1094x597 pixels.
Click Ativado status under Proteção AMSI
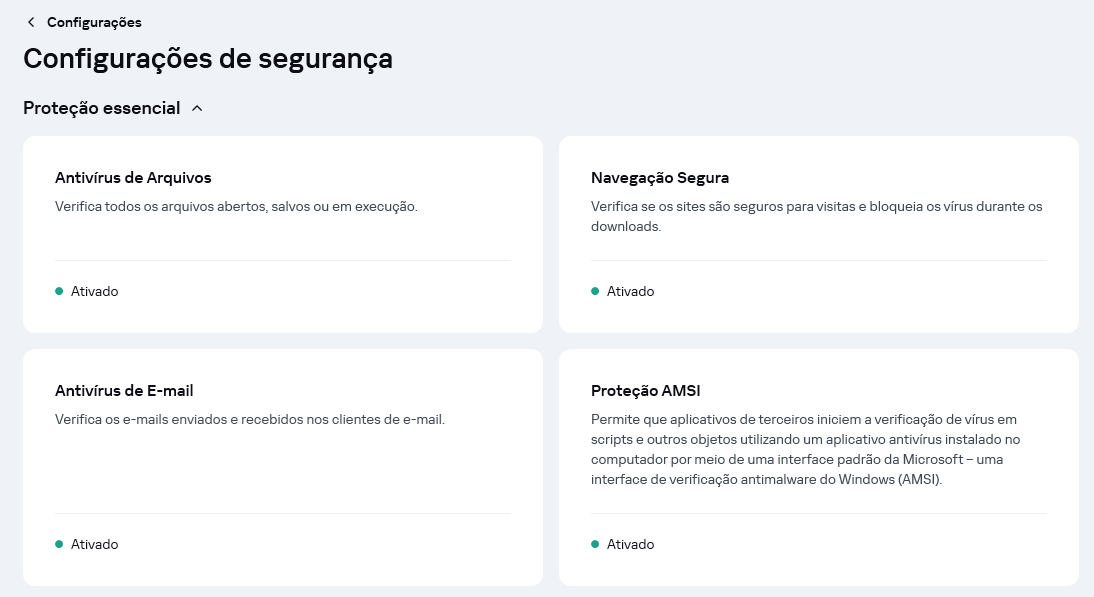631,545
